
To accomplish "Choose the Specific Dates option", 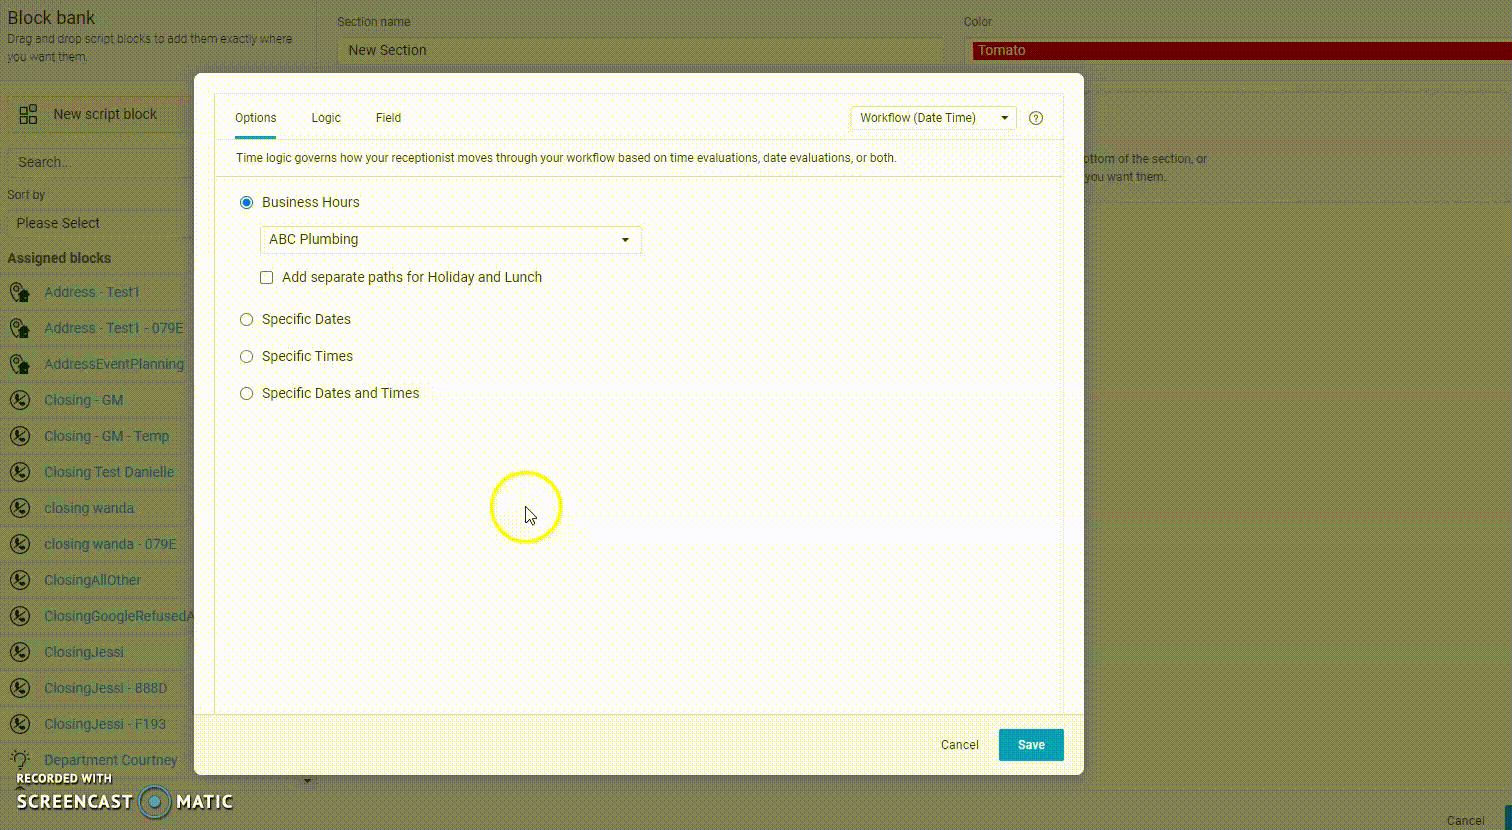I will pyautogui.click(x=246, y=320).
